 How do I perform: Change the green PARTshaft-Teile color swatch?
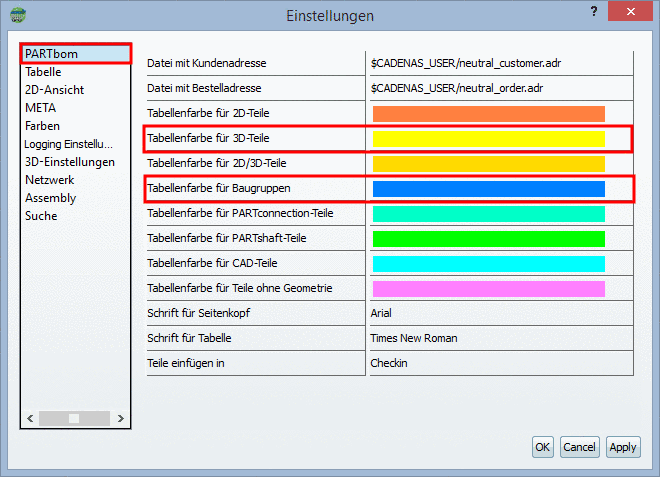[x=489, y=239]
